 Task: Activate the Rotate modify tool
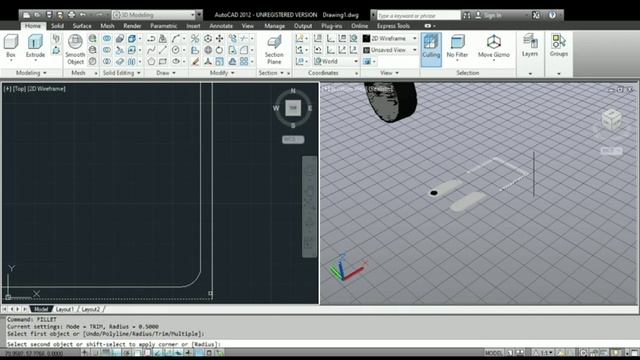(x=220, y=50)
